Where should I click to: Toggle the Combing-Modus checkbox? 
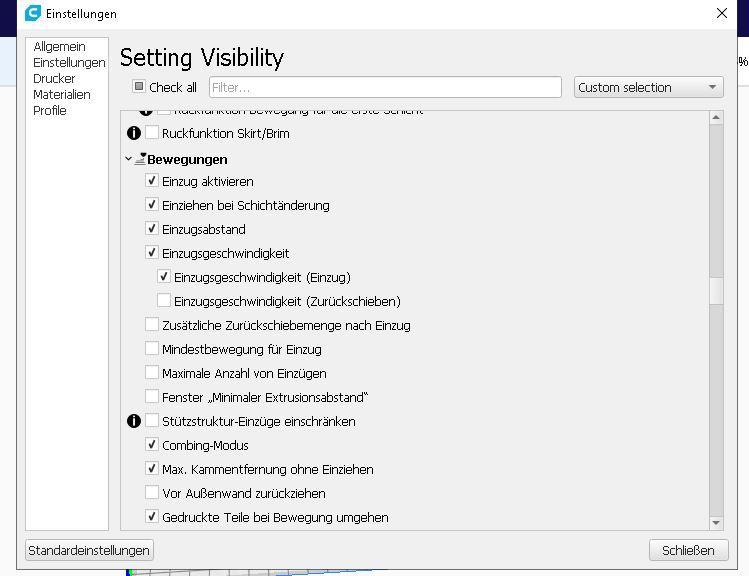152,445
